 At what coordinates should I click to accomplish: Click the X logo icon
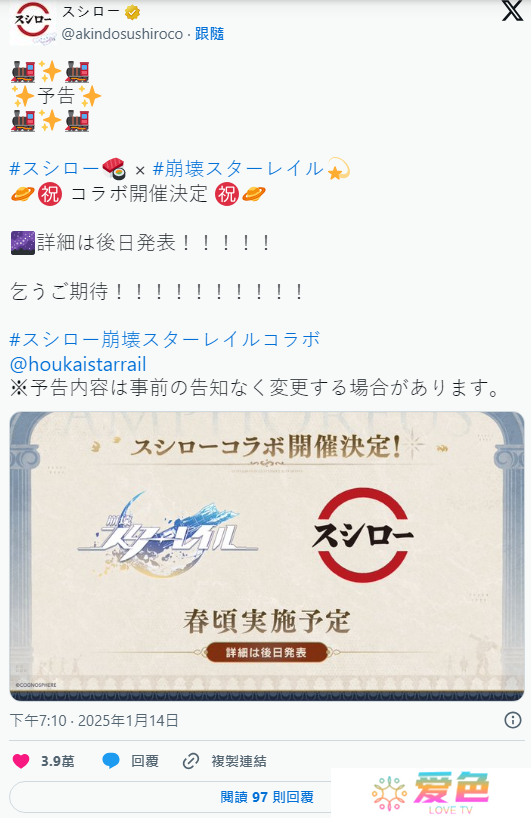pos(512,10)
